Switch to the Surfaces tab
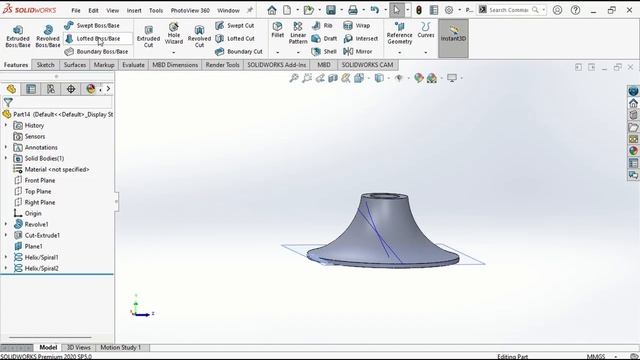Viewport: 640px width, 360px height. click(75, 65)
